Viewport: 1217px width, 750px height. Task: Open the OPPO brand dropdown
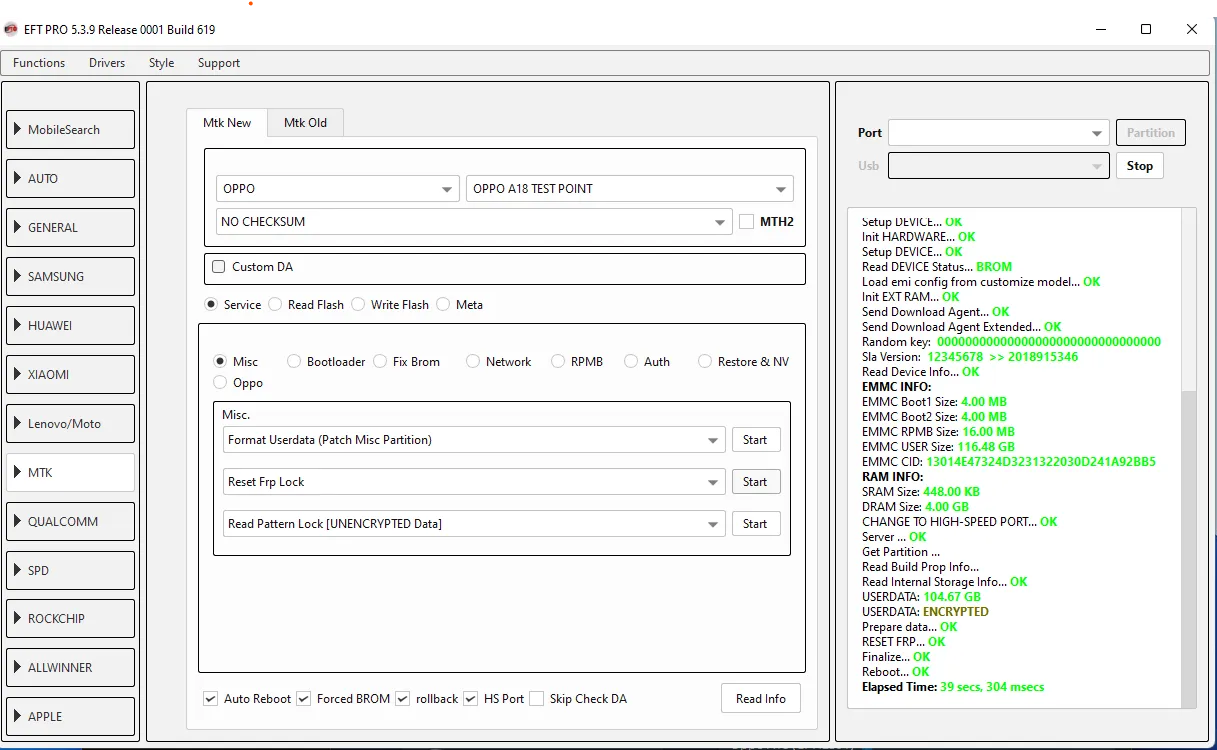click(x=446, y=189)
